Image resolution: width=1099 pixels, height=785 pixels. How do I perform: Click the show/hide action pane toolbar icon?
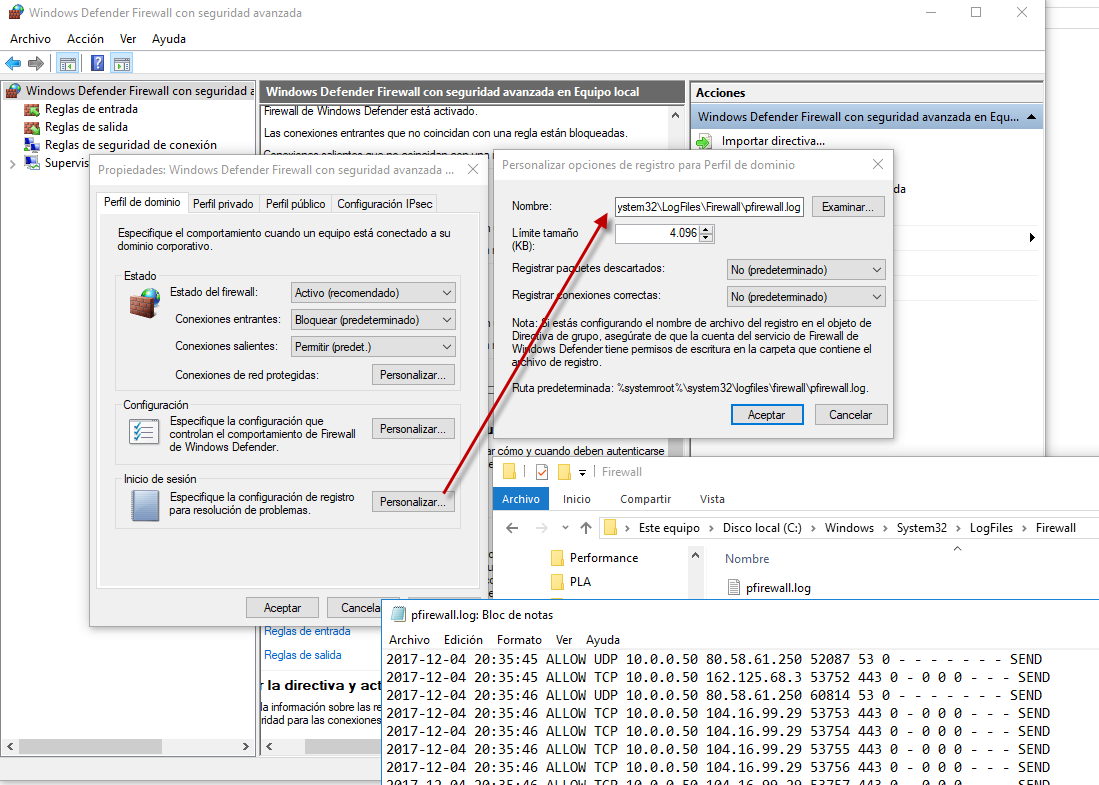click(122, 64)
